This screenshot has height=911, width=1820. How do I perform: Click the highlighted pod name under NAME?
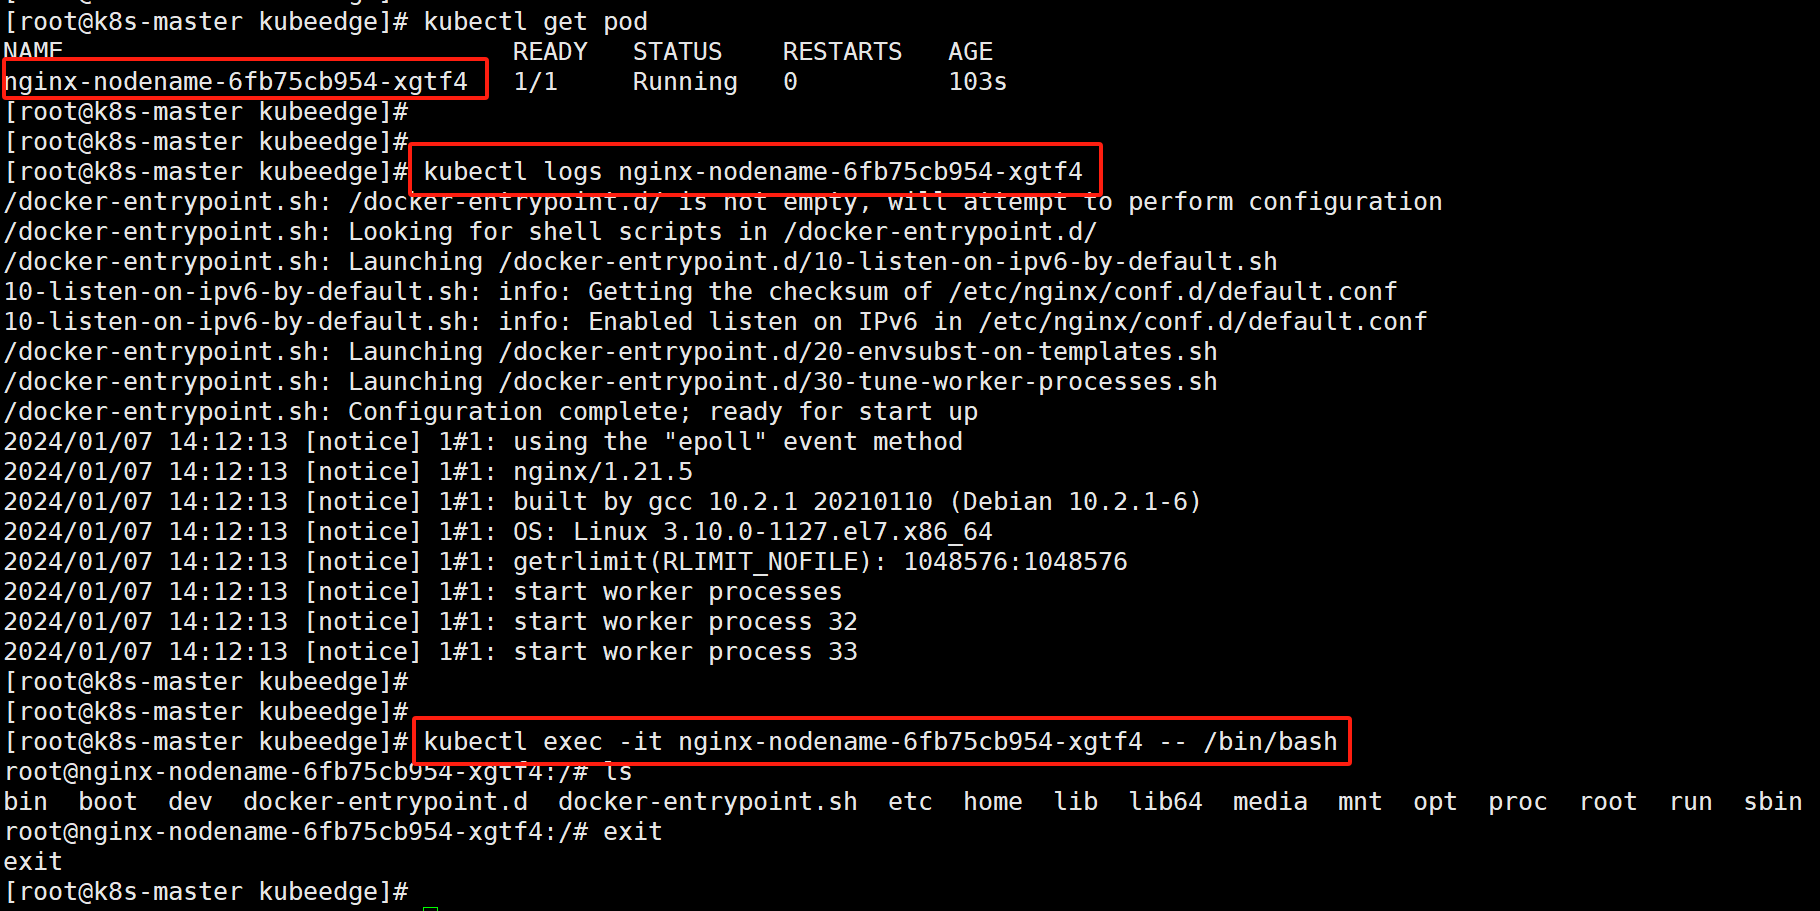[236, 81]
